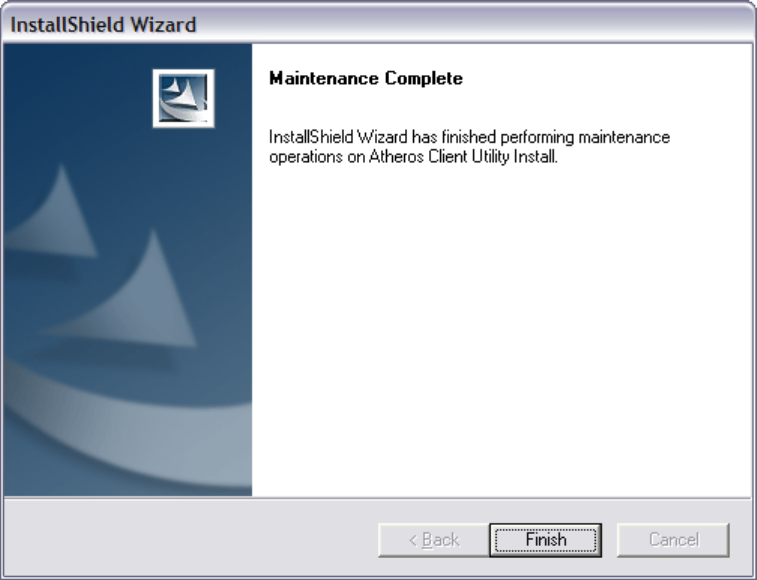This screenshot has width=757, height=580.
Task: Click the gray button panel left of Back
Action: pyautogui.click(x=191, y=538)
